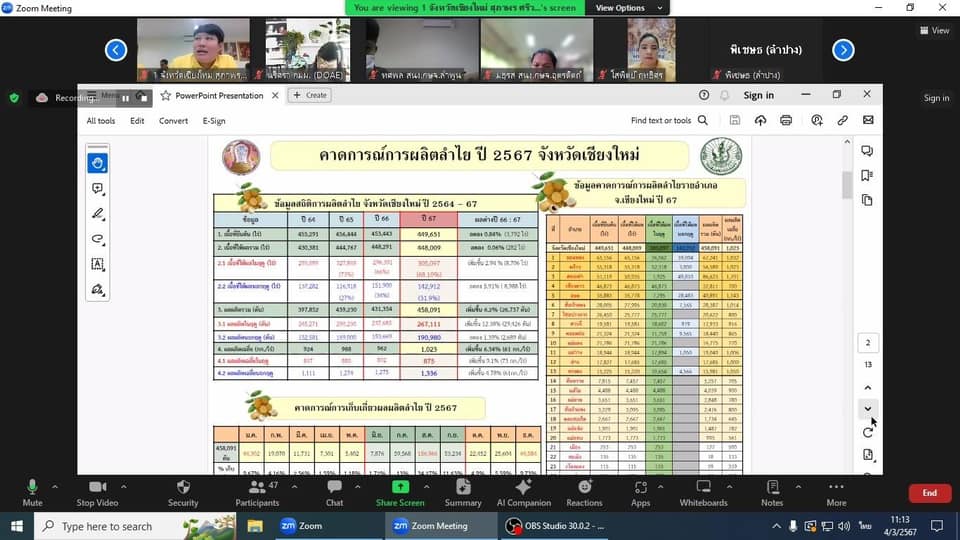The width and height of the screenshot is (960, 540).
Task: Open the All tools menu
Action: click(100, 121)
